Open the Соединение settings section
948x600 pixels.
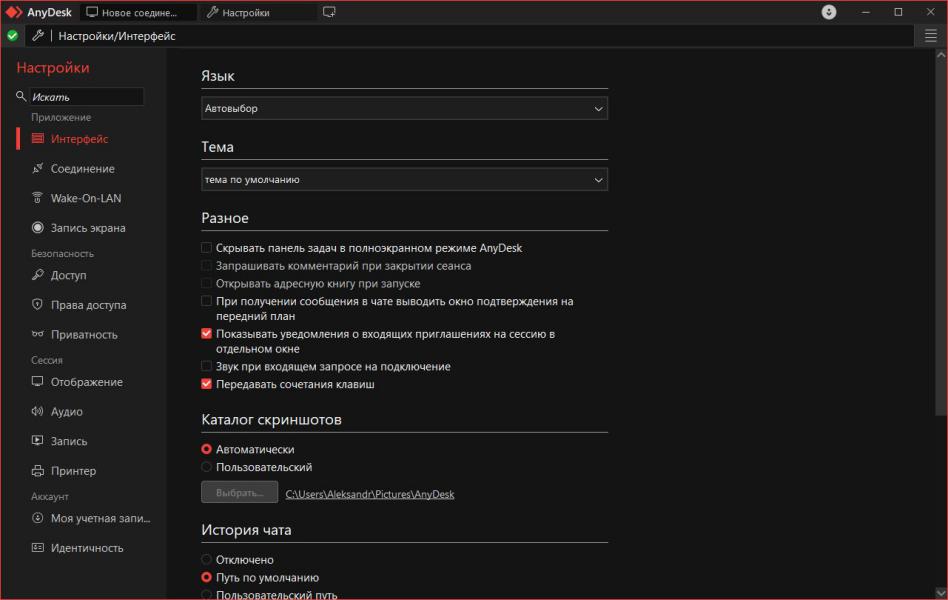tap(82, 169)
